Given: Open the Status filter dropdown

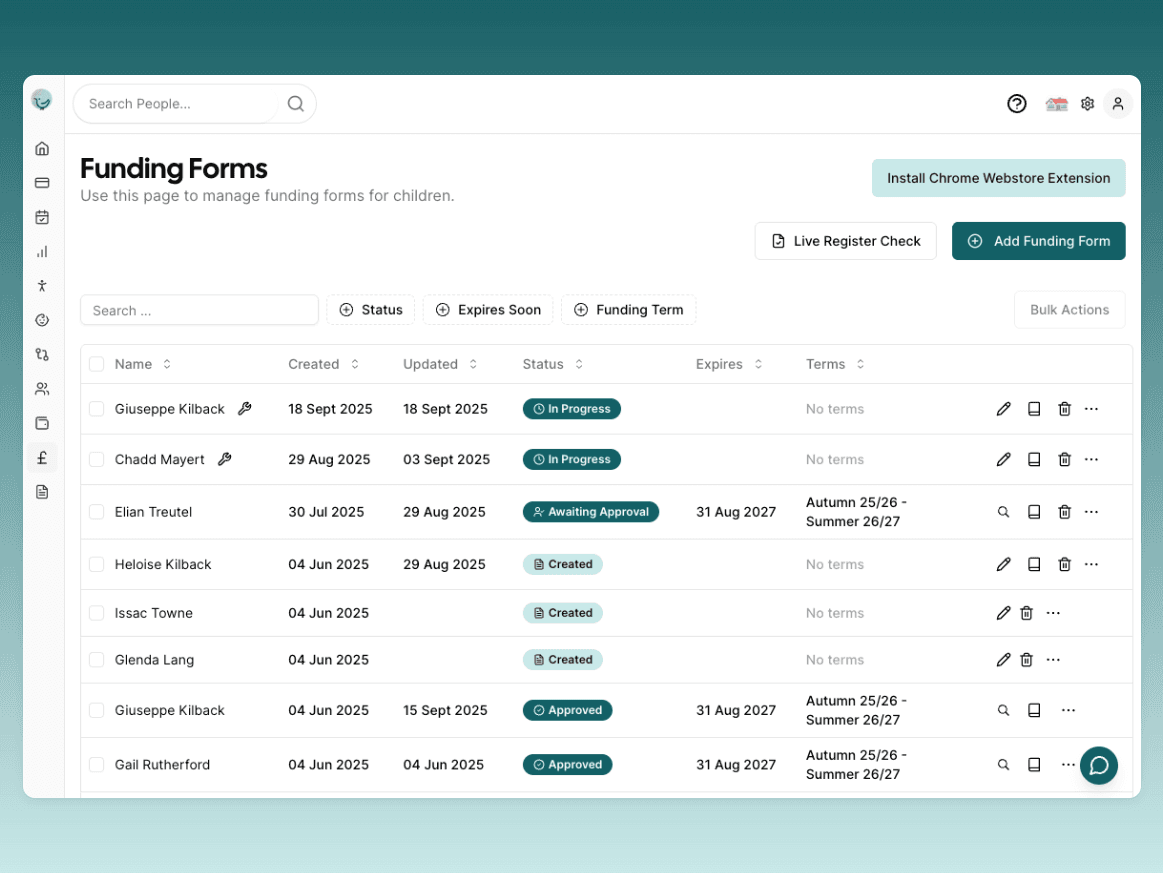Looking at the screenshot, I should coord(371,310).
